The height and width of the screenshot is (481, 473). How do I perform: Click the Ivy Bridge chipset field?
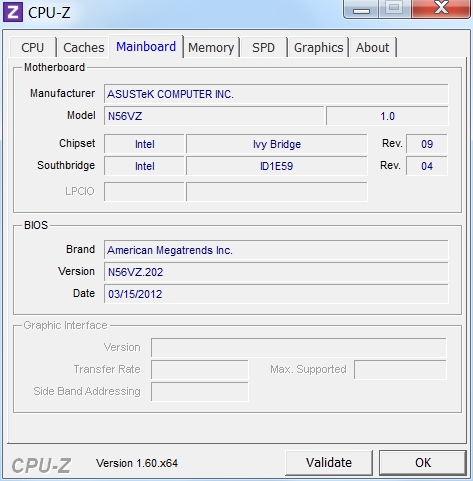pos(277,144)
